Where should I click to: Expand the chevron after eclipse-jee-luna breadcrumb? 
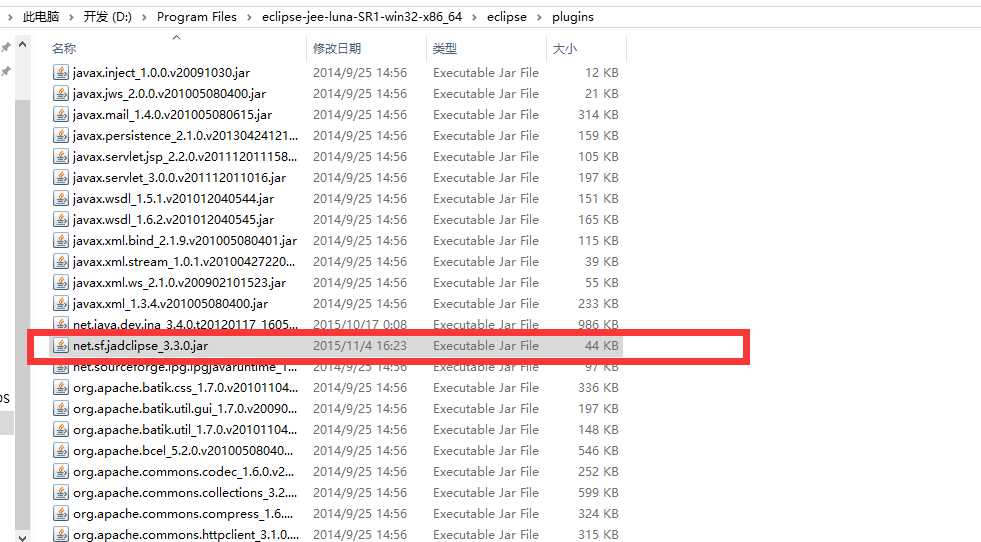click(474, 17)
